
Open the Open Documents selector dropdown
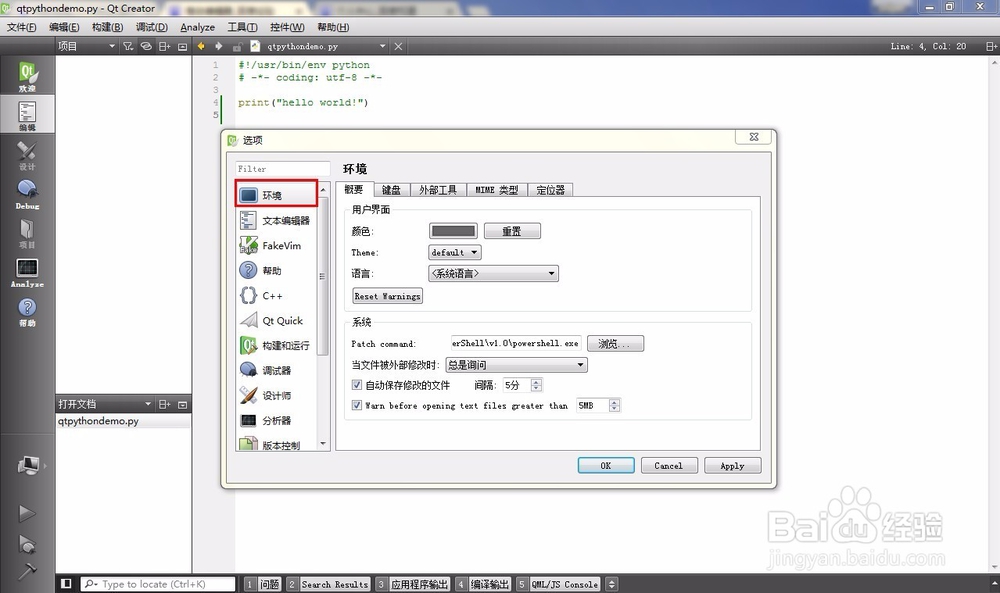105,404
